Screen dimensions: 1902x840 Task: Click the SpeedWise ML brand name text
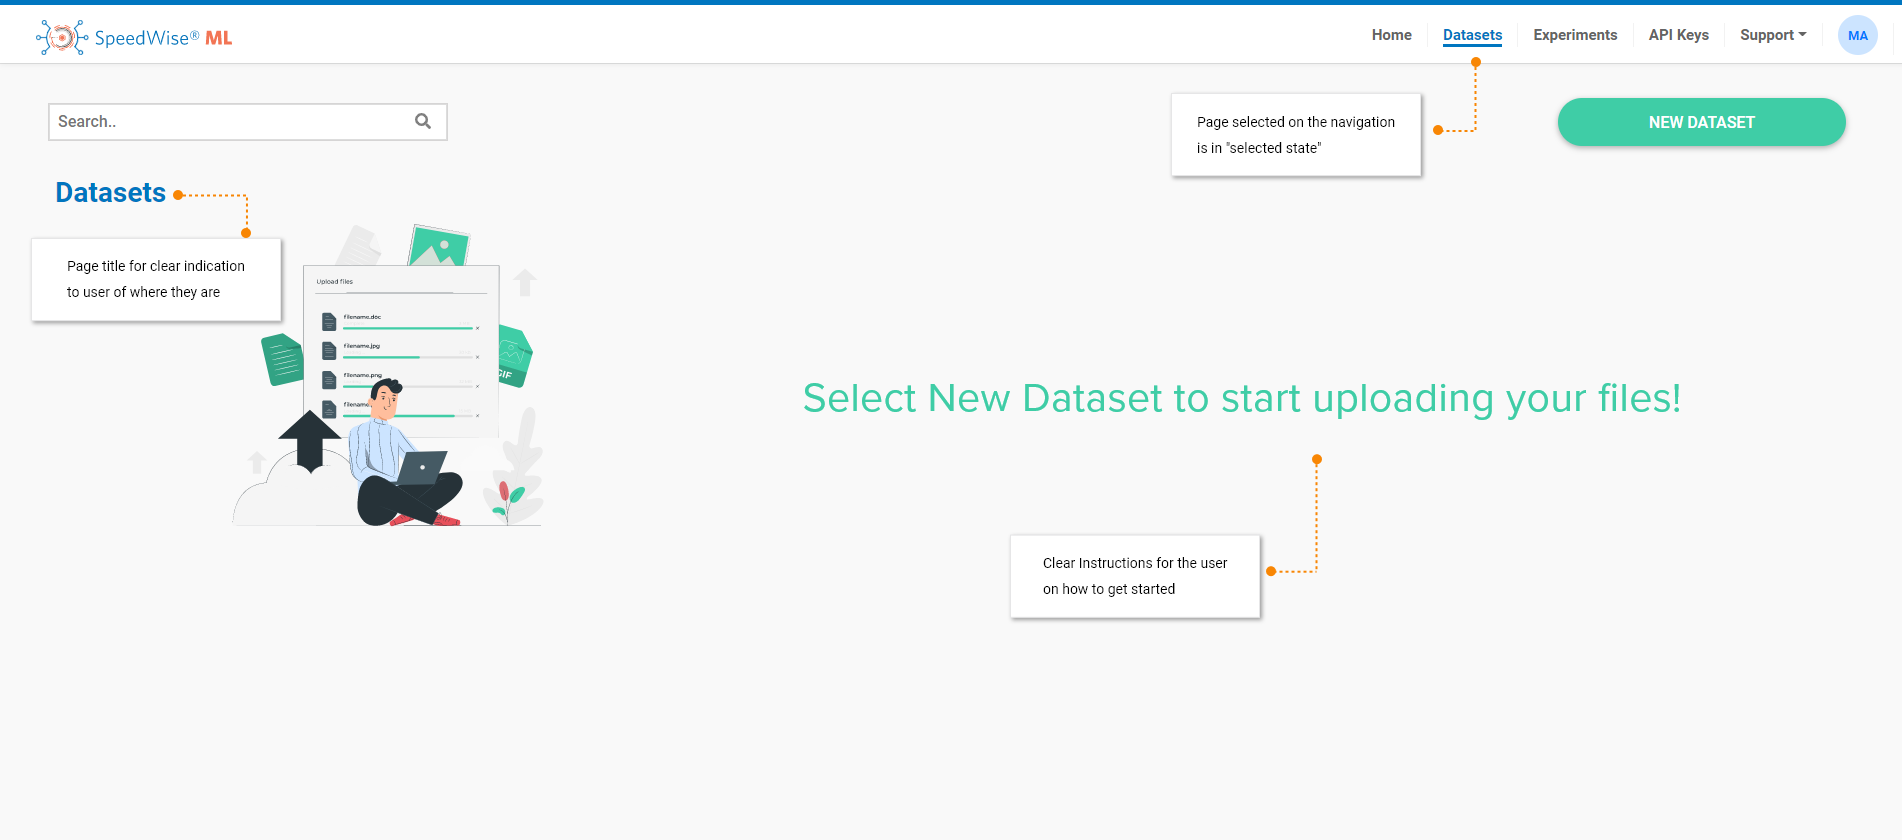163,38
